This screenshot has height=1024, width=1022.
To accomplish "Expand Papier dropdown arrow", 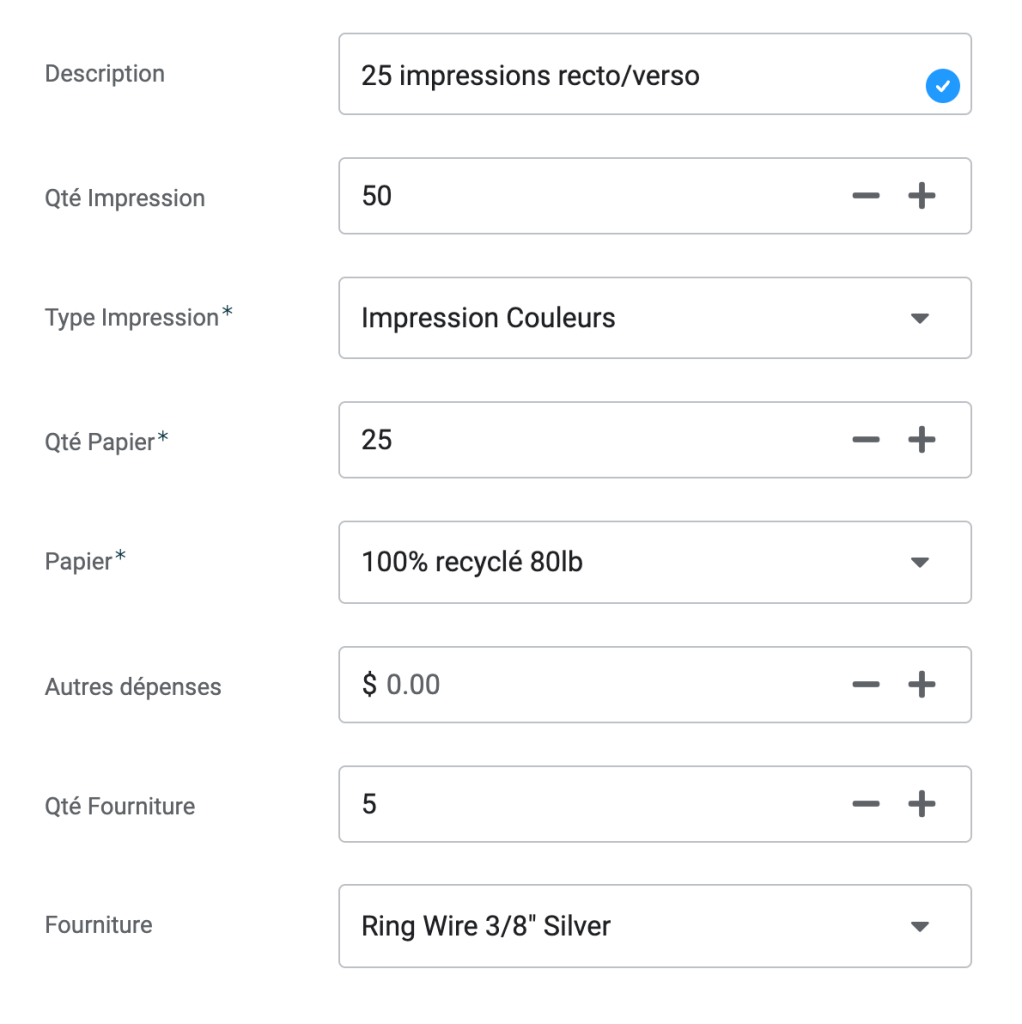I will [920, 563].
